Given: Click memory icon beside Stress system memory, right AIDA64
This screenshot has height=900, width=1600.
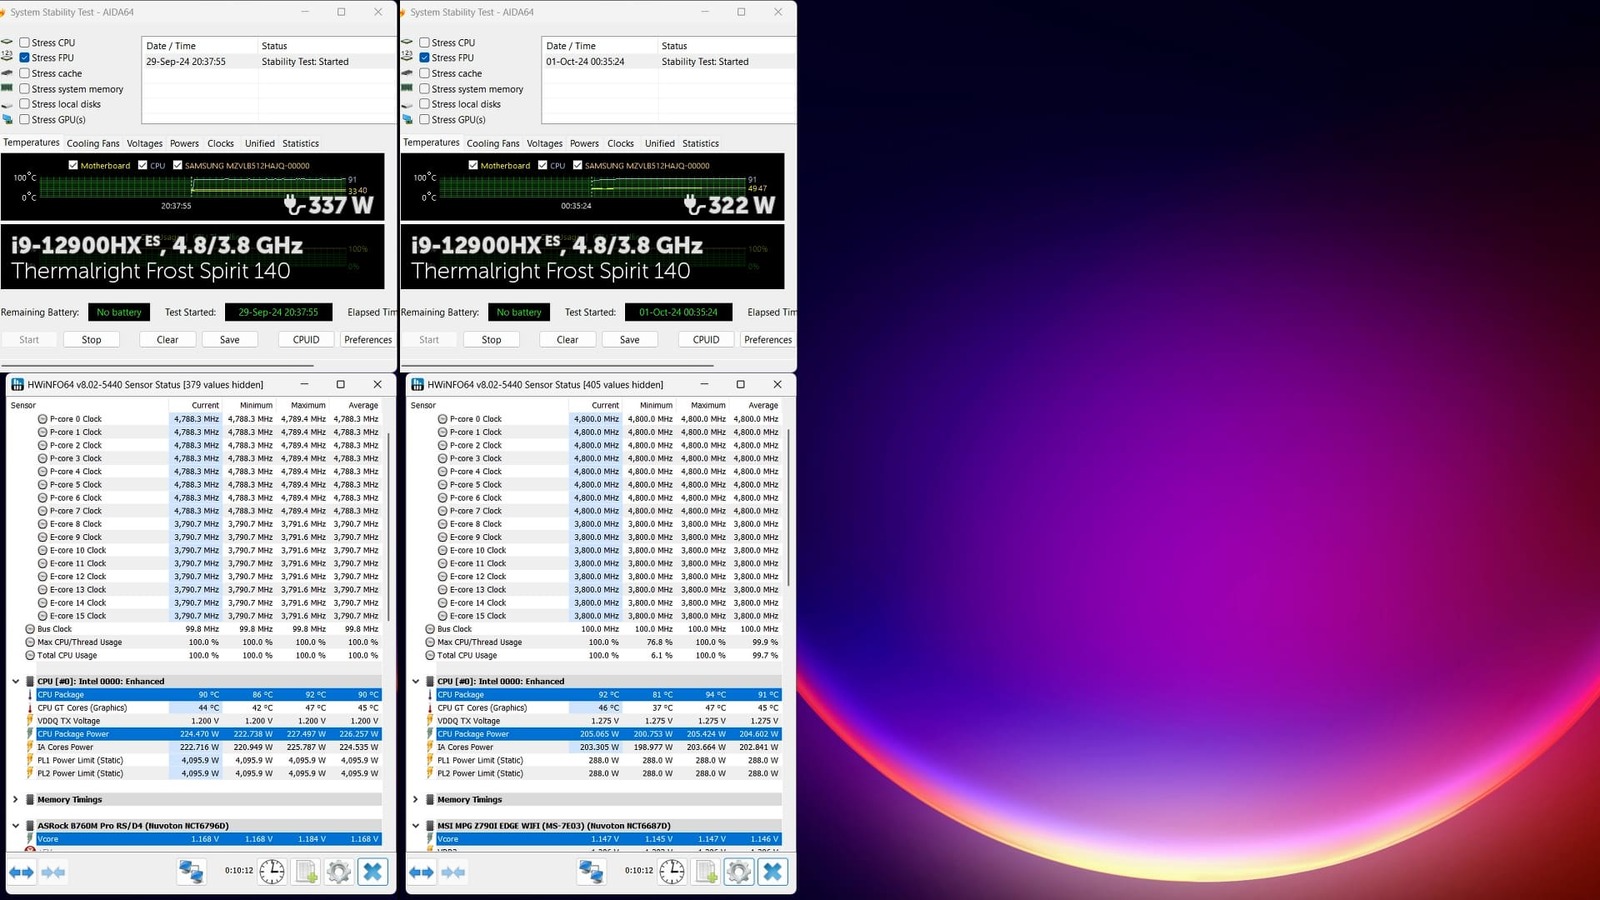Looking at the screenshot, I should point(407,88).
